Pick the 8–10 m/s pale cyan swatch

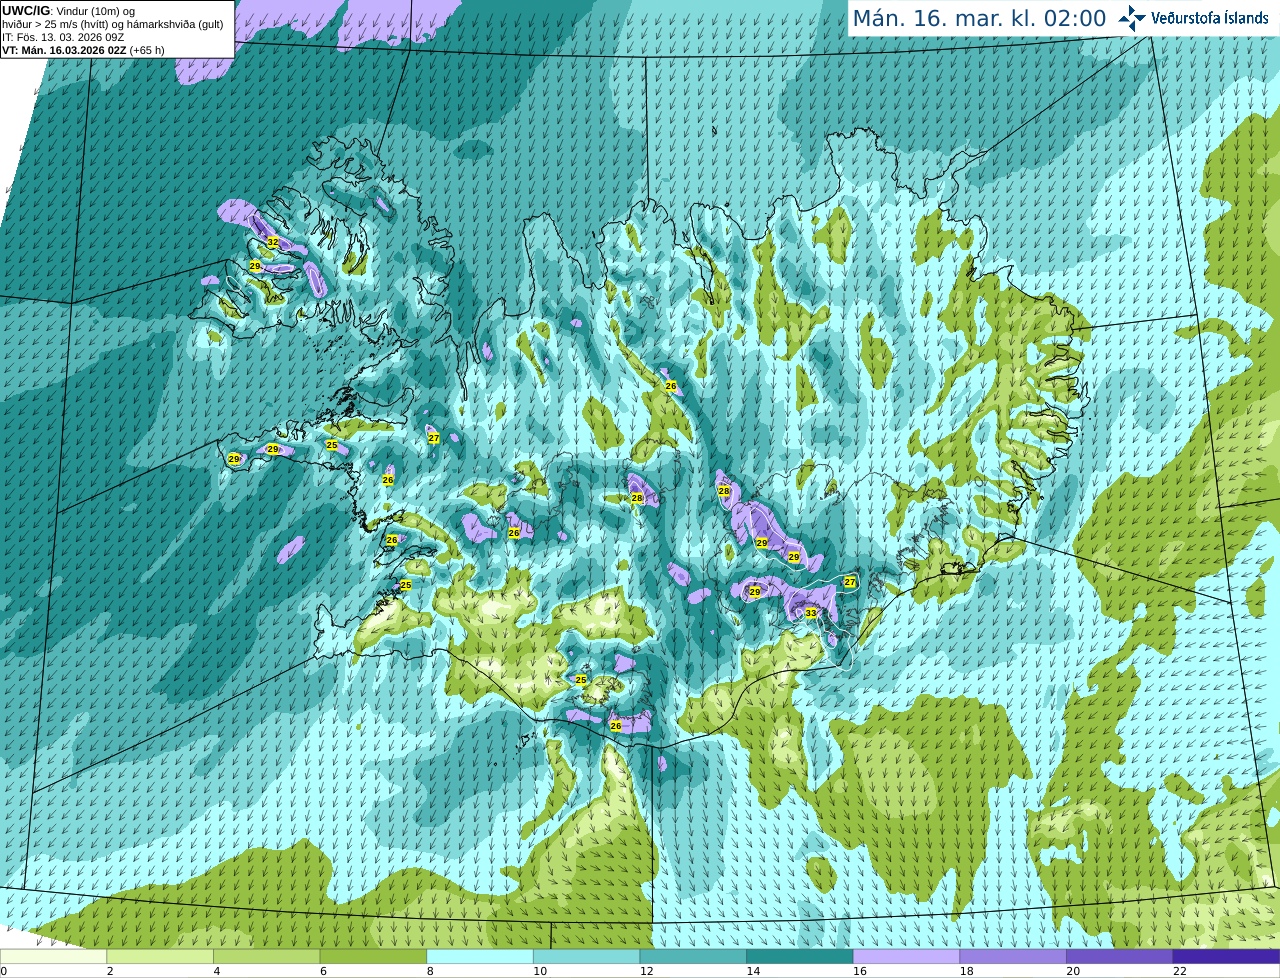480,956
